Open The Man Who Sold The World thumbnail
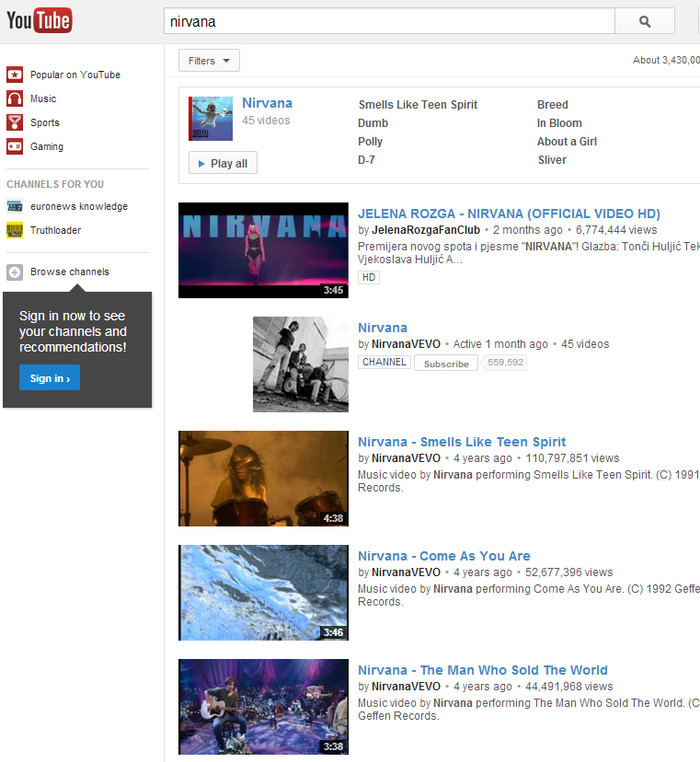 point(263,707)
